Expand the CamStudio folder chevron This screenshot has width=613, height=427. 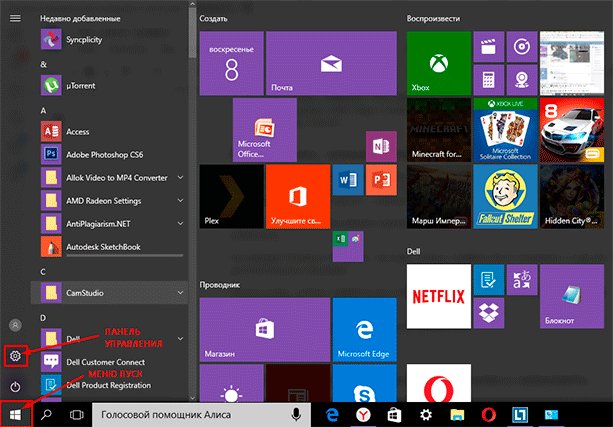(x=180, y=292)
